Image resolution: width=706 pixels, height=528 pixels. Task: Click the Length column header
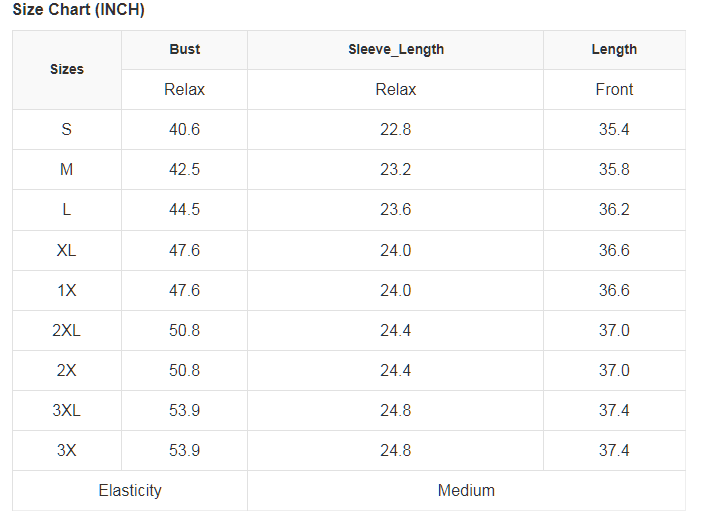pos(614,49)
